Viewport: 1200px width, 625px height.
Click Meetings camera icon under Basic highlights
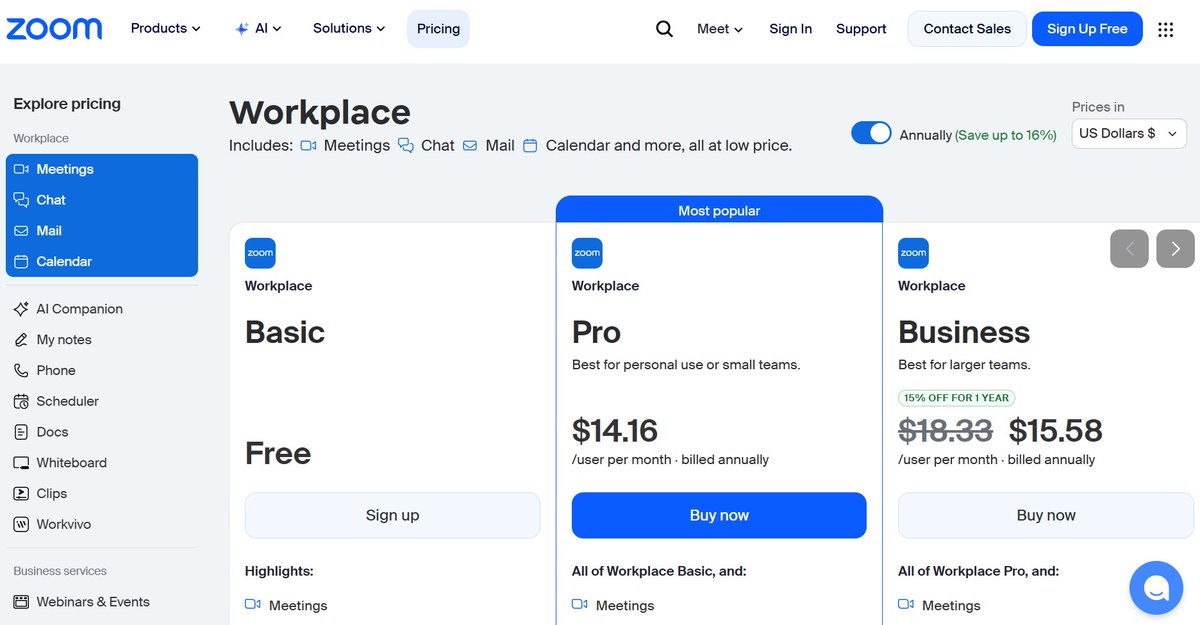point(253,605)
